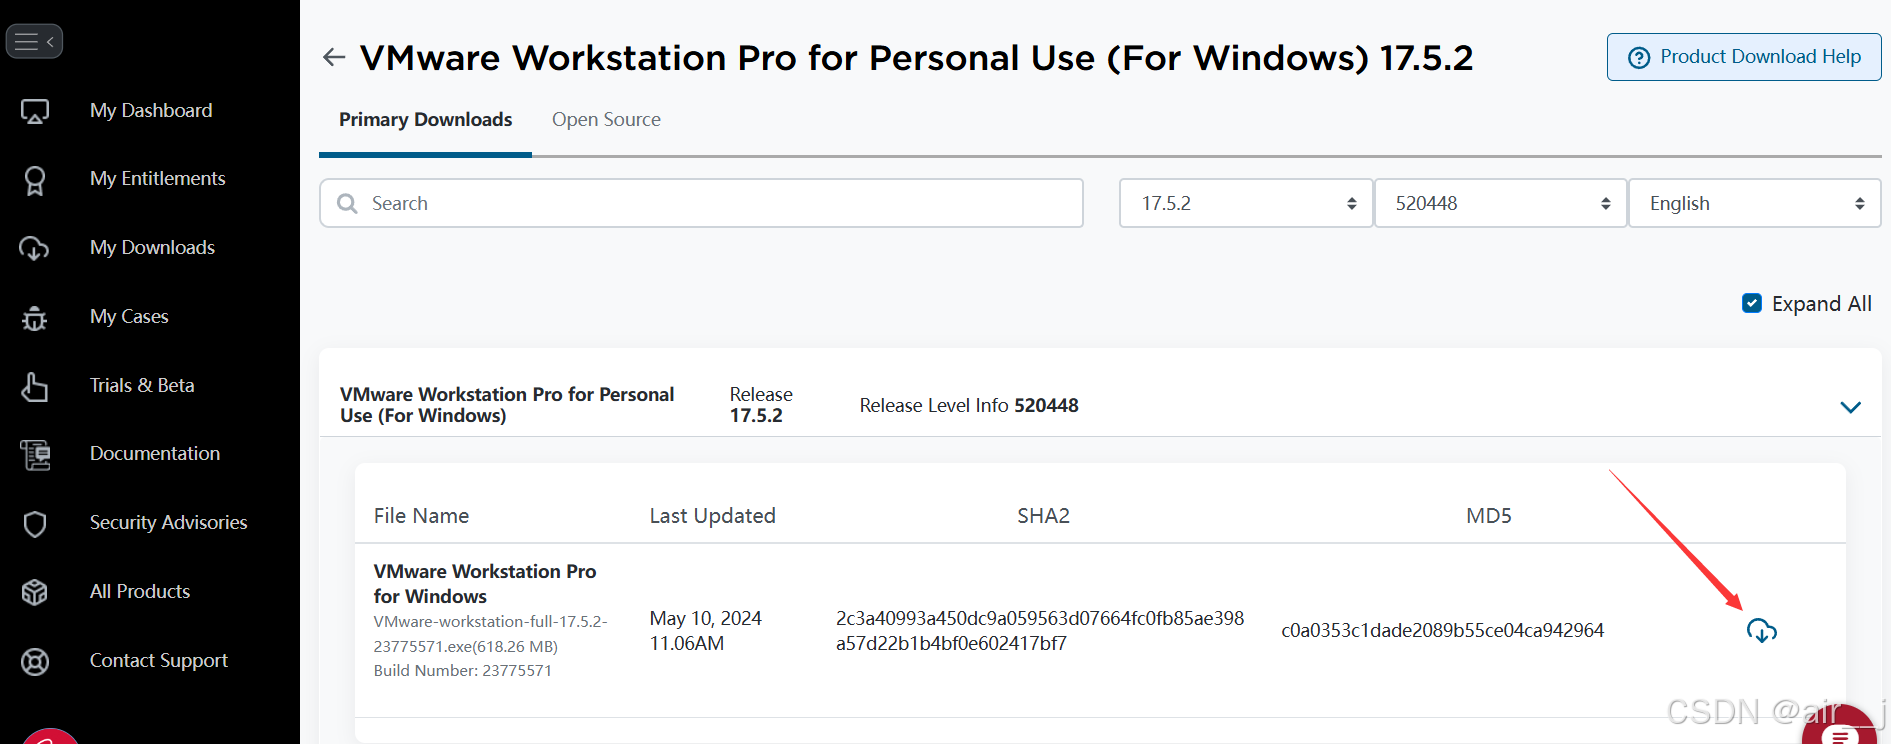Click the My Dashboard monitor icon
Screen dimensions: 1891x744
pos(35,111)
